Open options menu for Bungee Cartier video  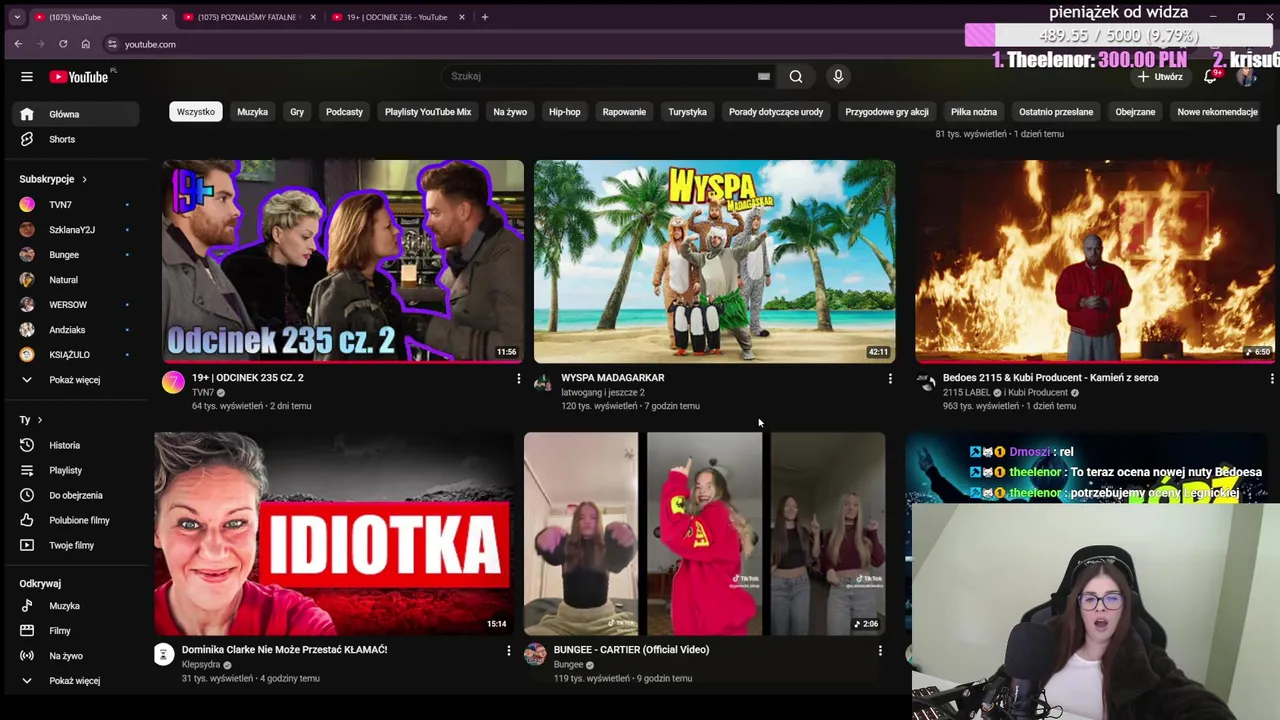(880, 651)
